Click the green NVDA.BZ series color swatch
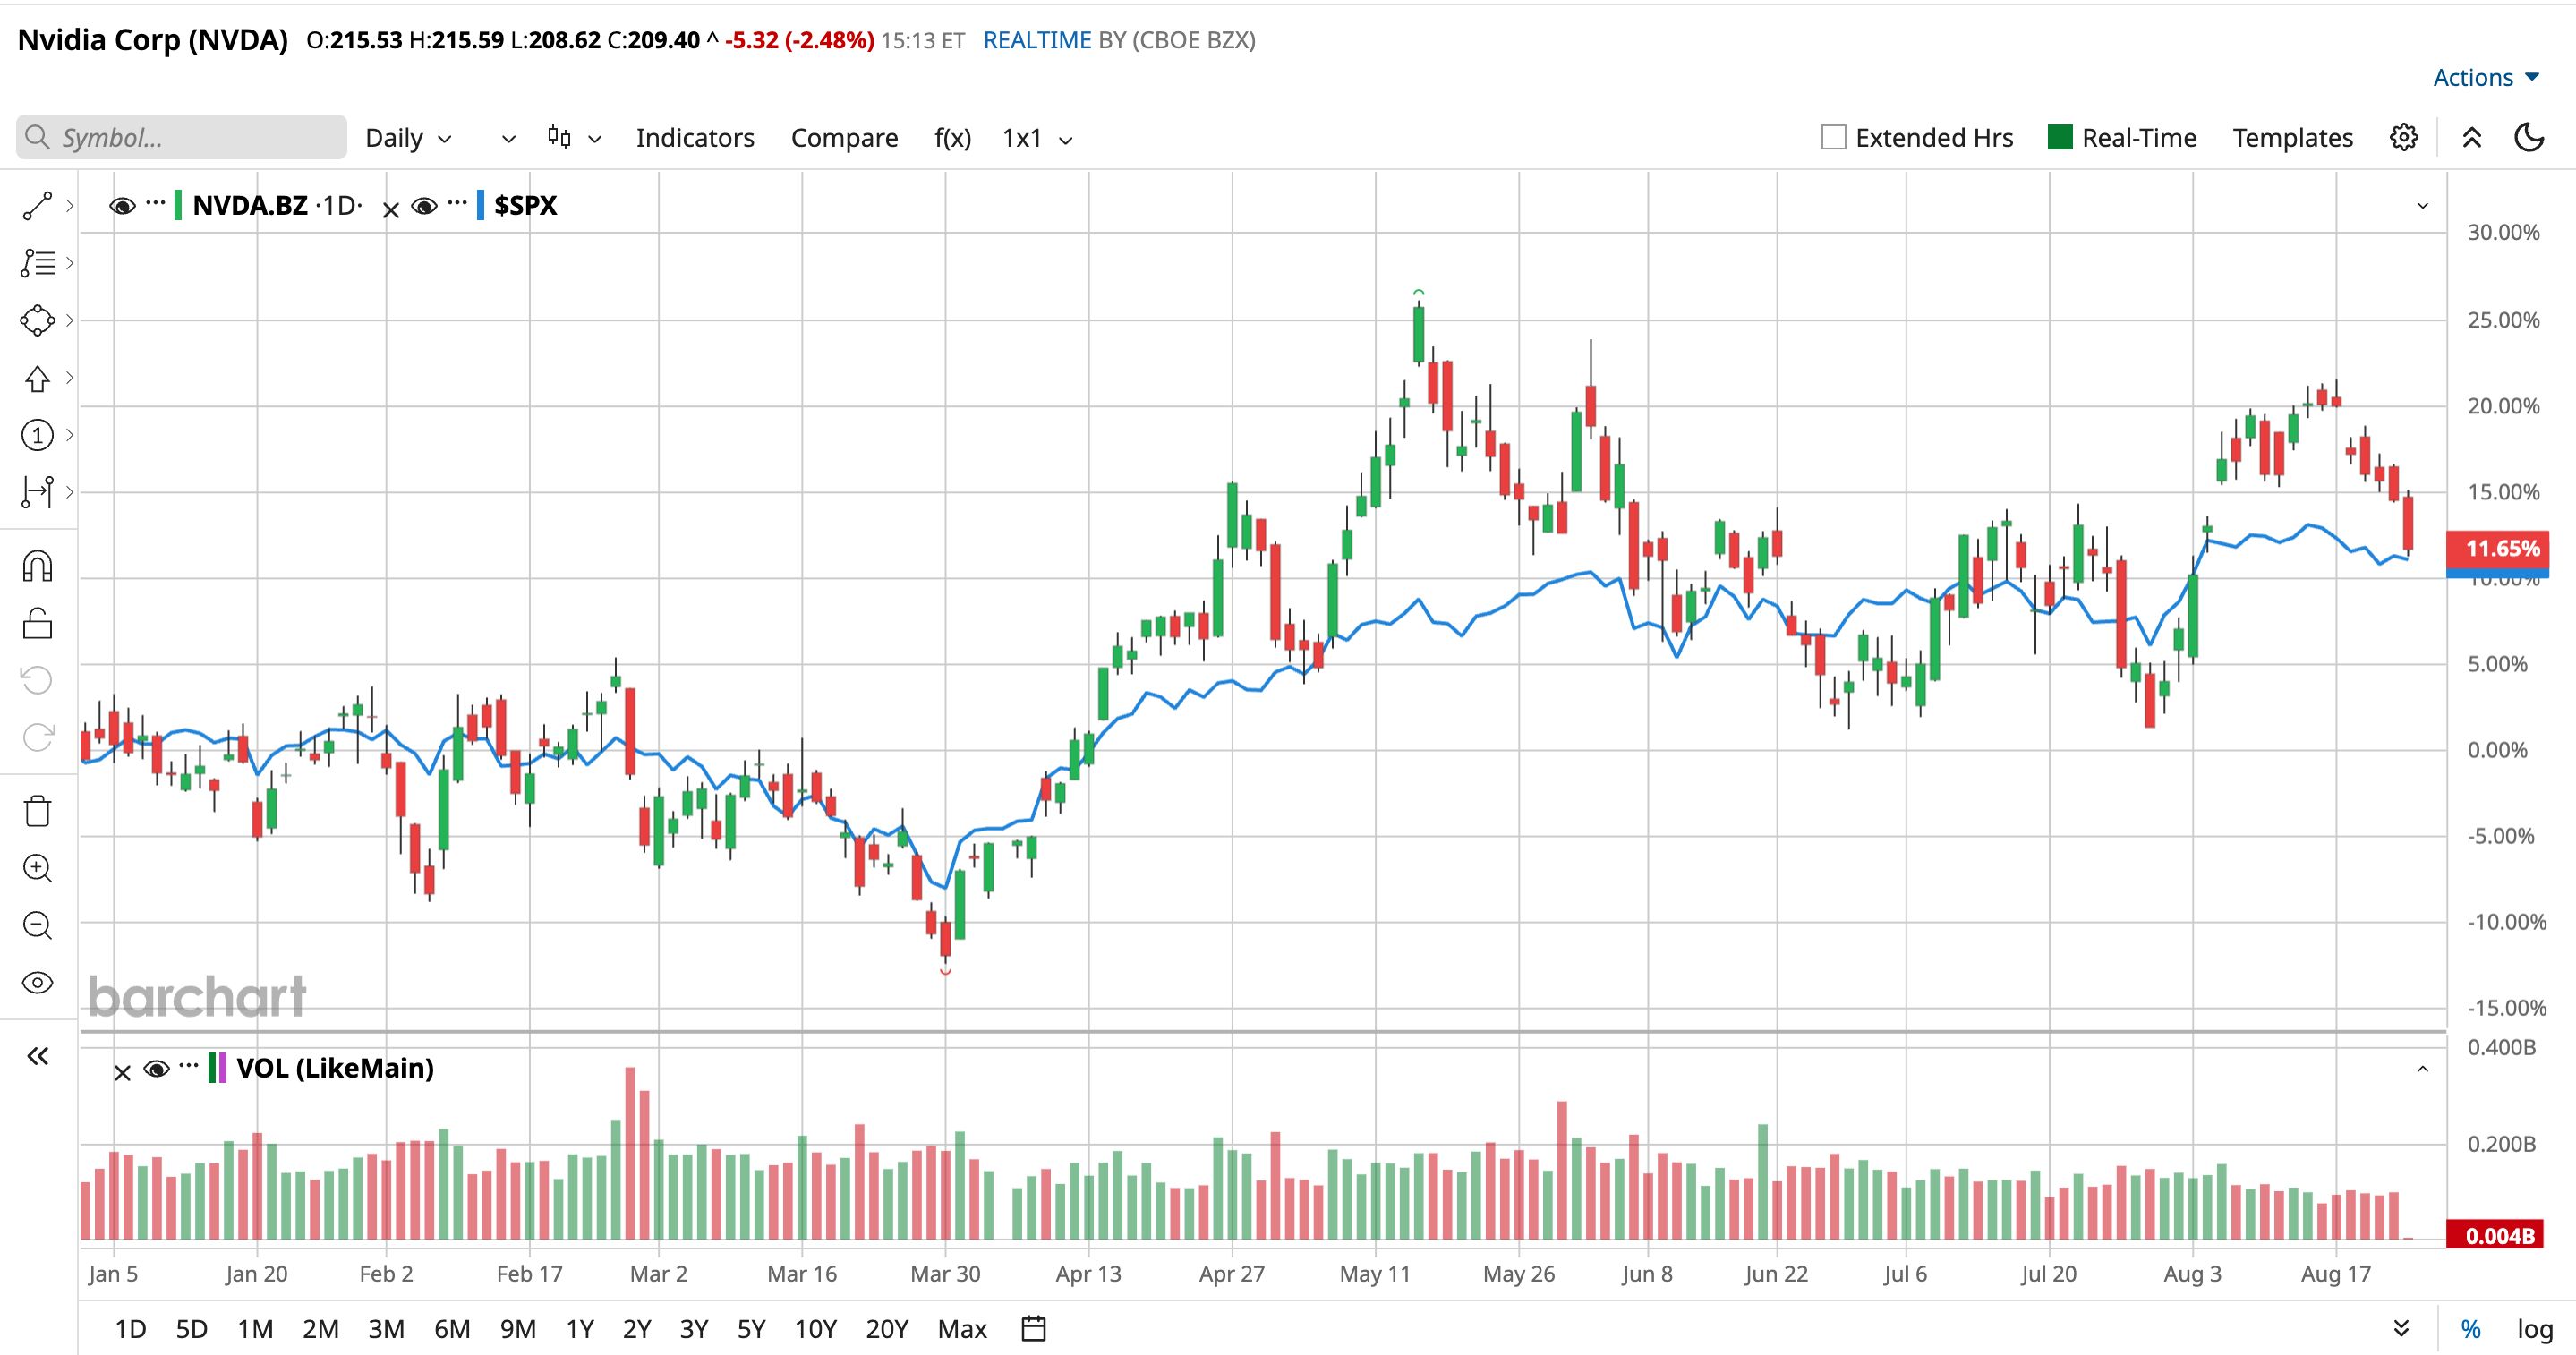Screen dimensions: 2576x1355 178,206
